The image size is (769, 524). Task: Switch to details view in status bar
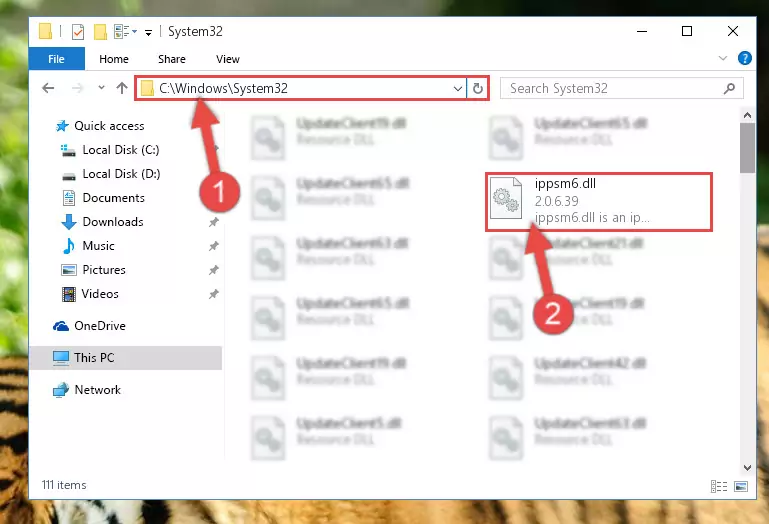(x=719, y=486)
